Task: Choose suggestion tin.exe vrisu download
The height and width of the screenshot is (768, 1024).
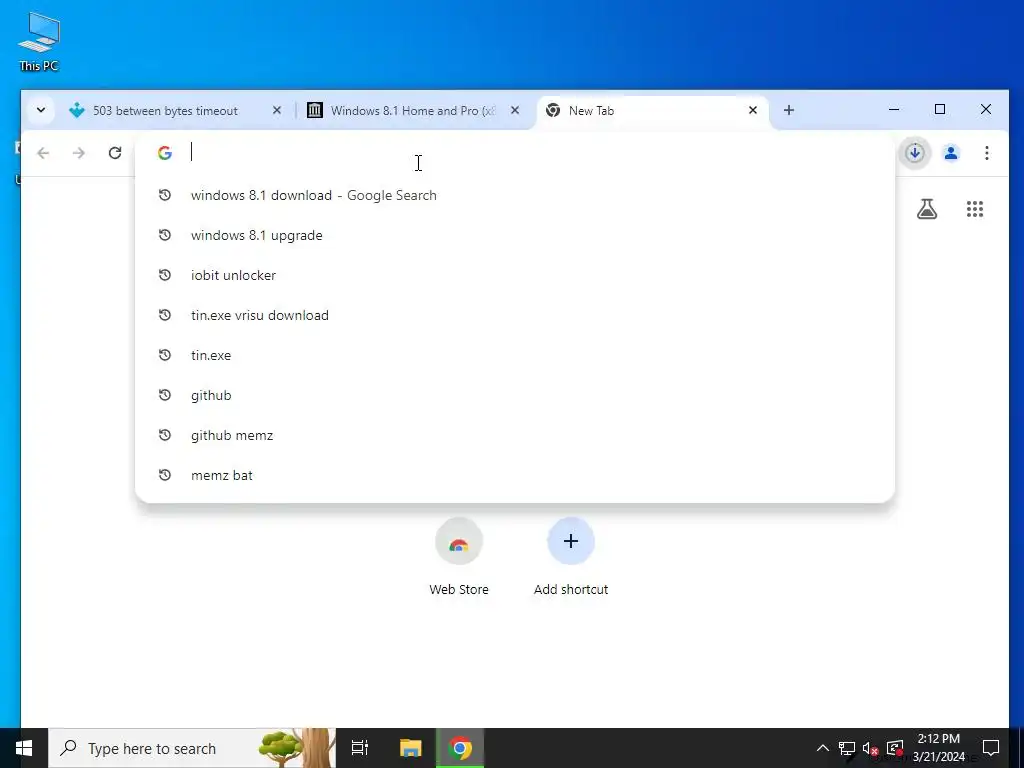Action: point(515,315)
